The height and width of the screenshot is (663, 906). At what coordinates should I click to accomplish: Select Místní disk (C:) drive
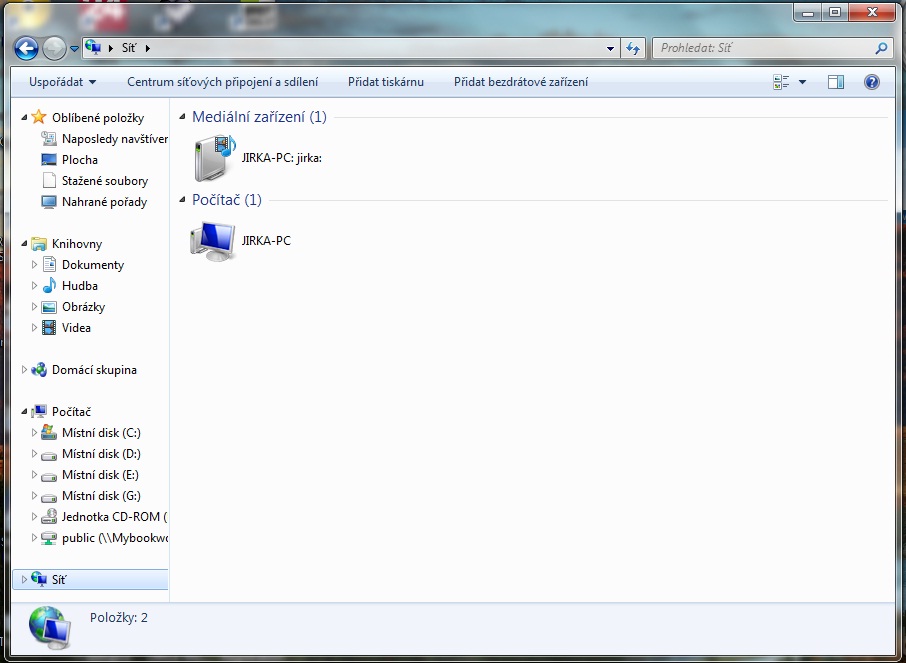[x=100, y=433]
